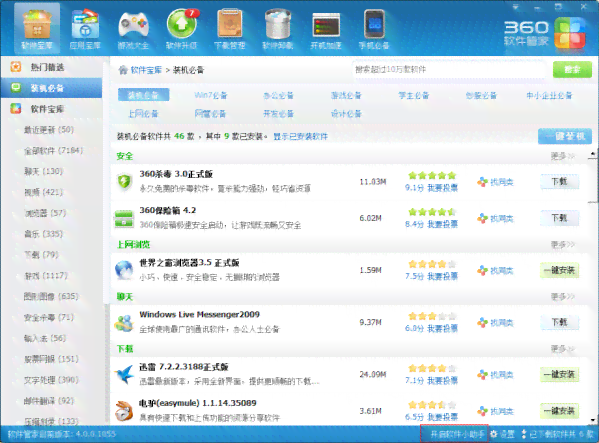Expand 更多 in the 上网浏览 section
The width and height of the screenshot is (599, 443).
point(563,244)
